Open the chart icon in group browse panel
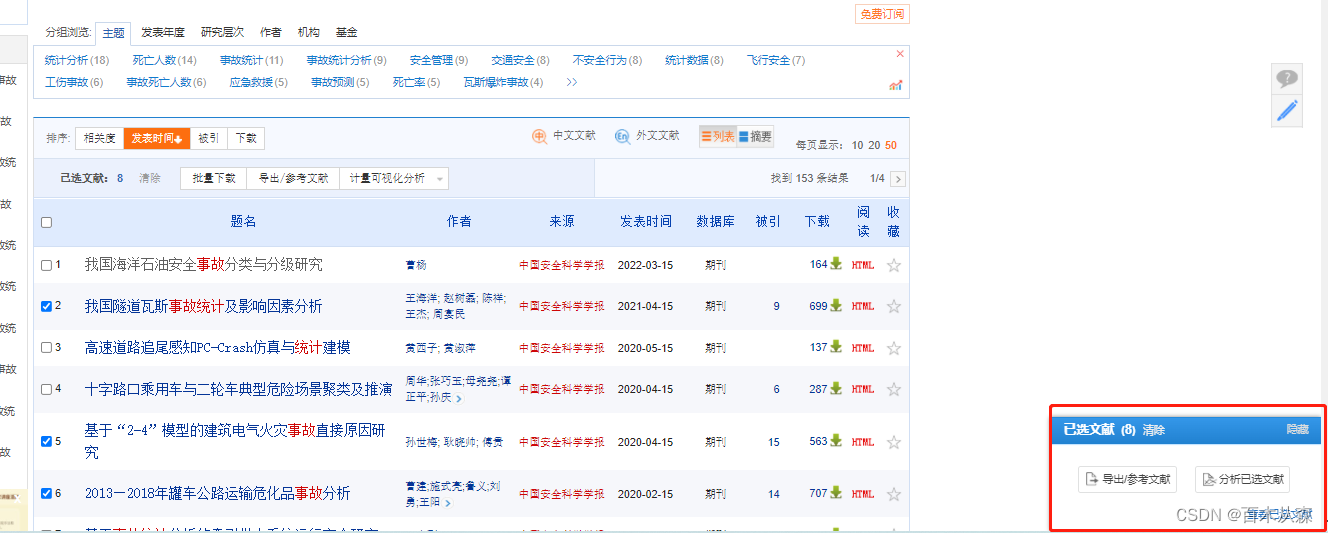 pyautogui.click(x=895, y=85)
